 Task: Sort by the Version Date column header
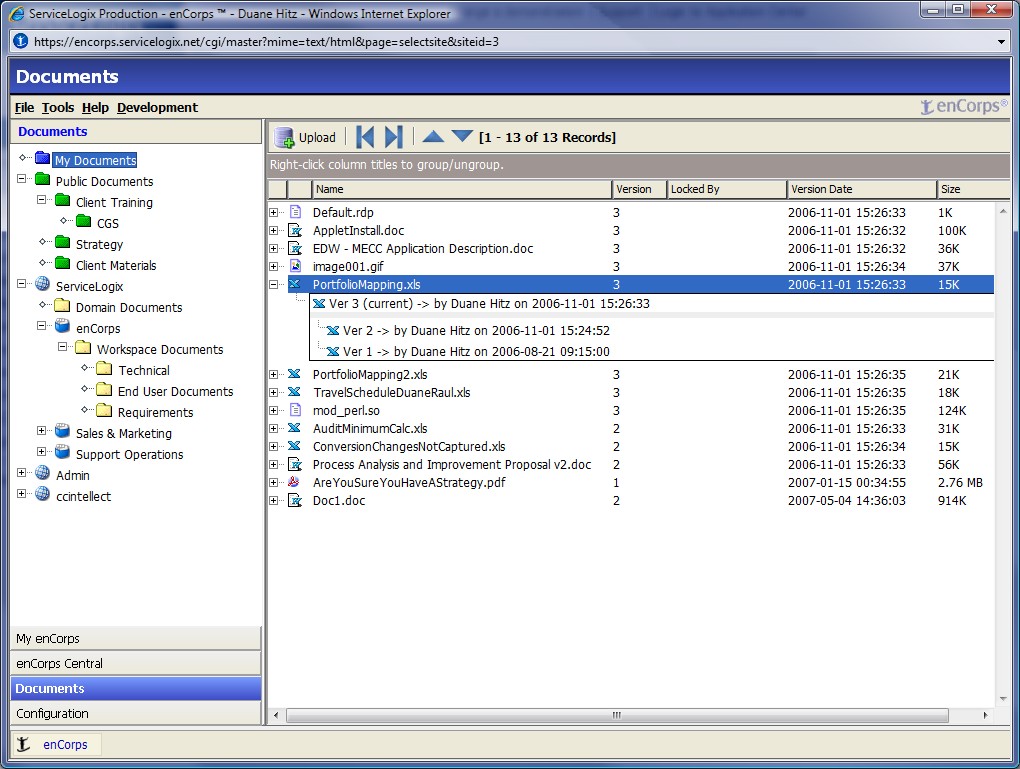click(x=862, y=189)
